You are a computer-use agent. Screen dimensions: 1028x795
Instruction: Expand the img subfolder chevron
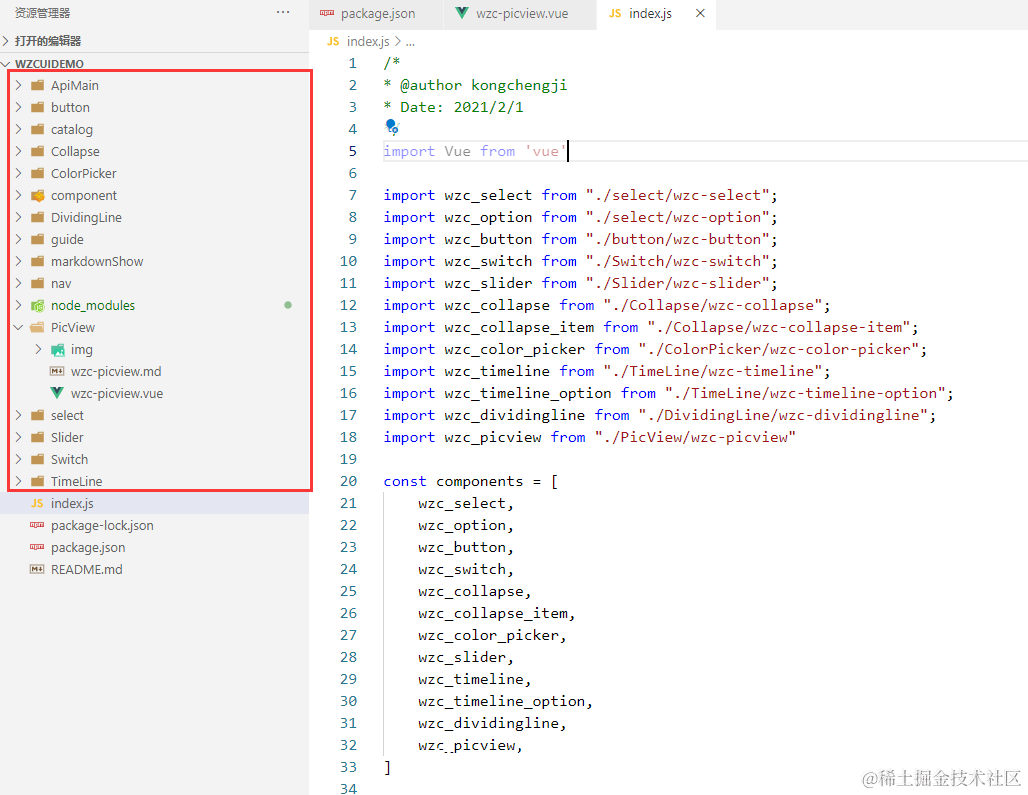[x=38, y=349]
